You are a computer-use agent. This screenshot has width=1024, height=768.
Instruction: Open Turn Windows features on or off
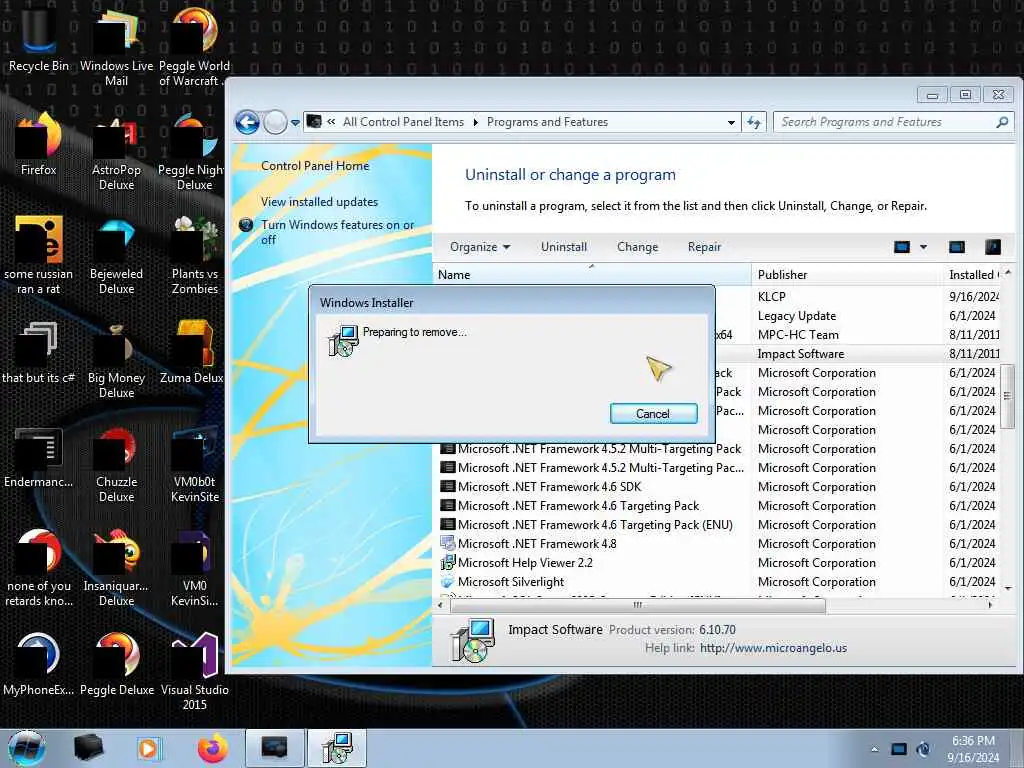click(337, 232)
